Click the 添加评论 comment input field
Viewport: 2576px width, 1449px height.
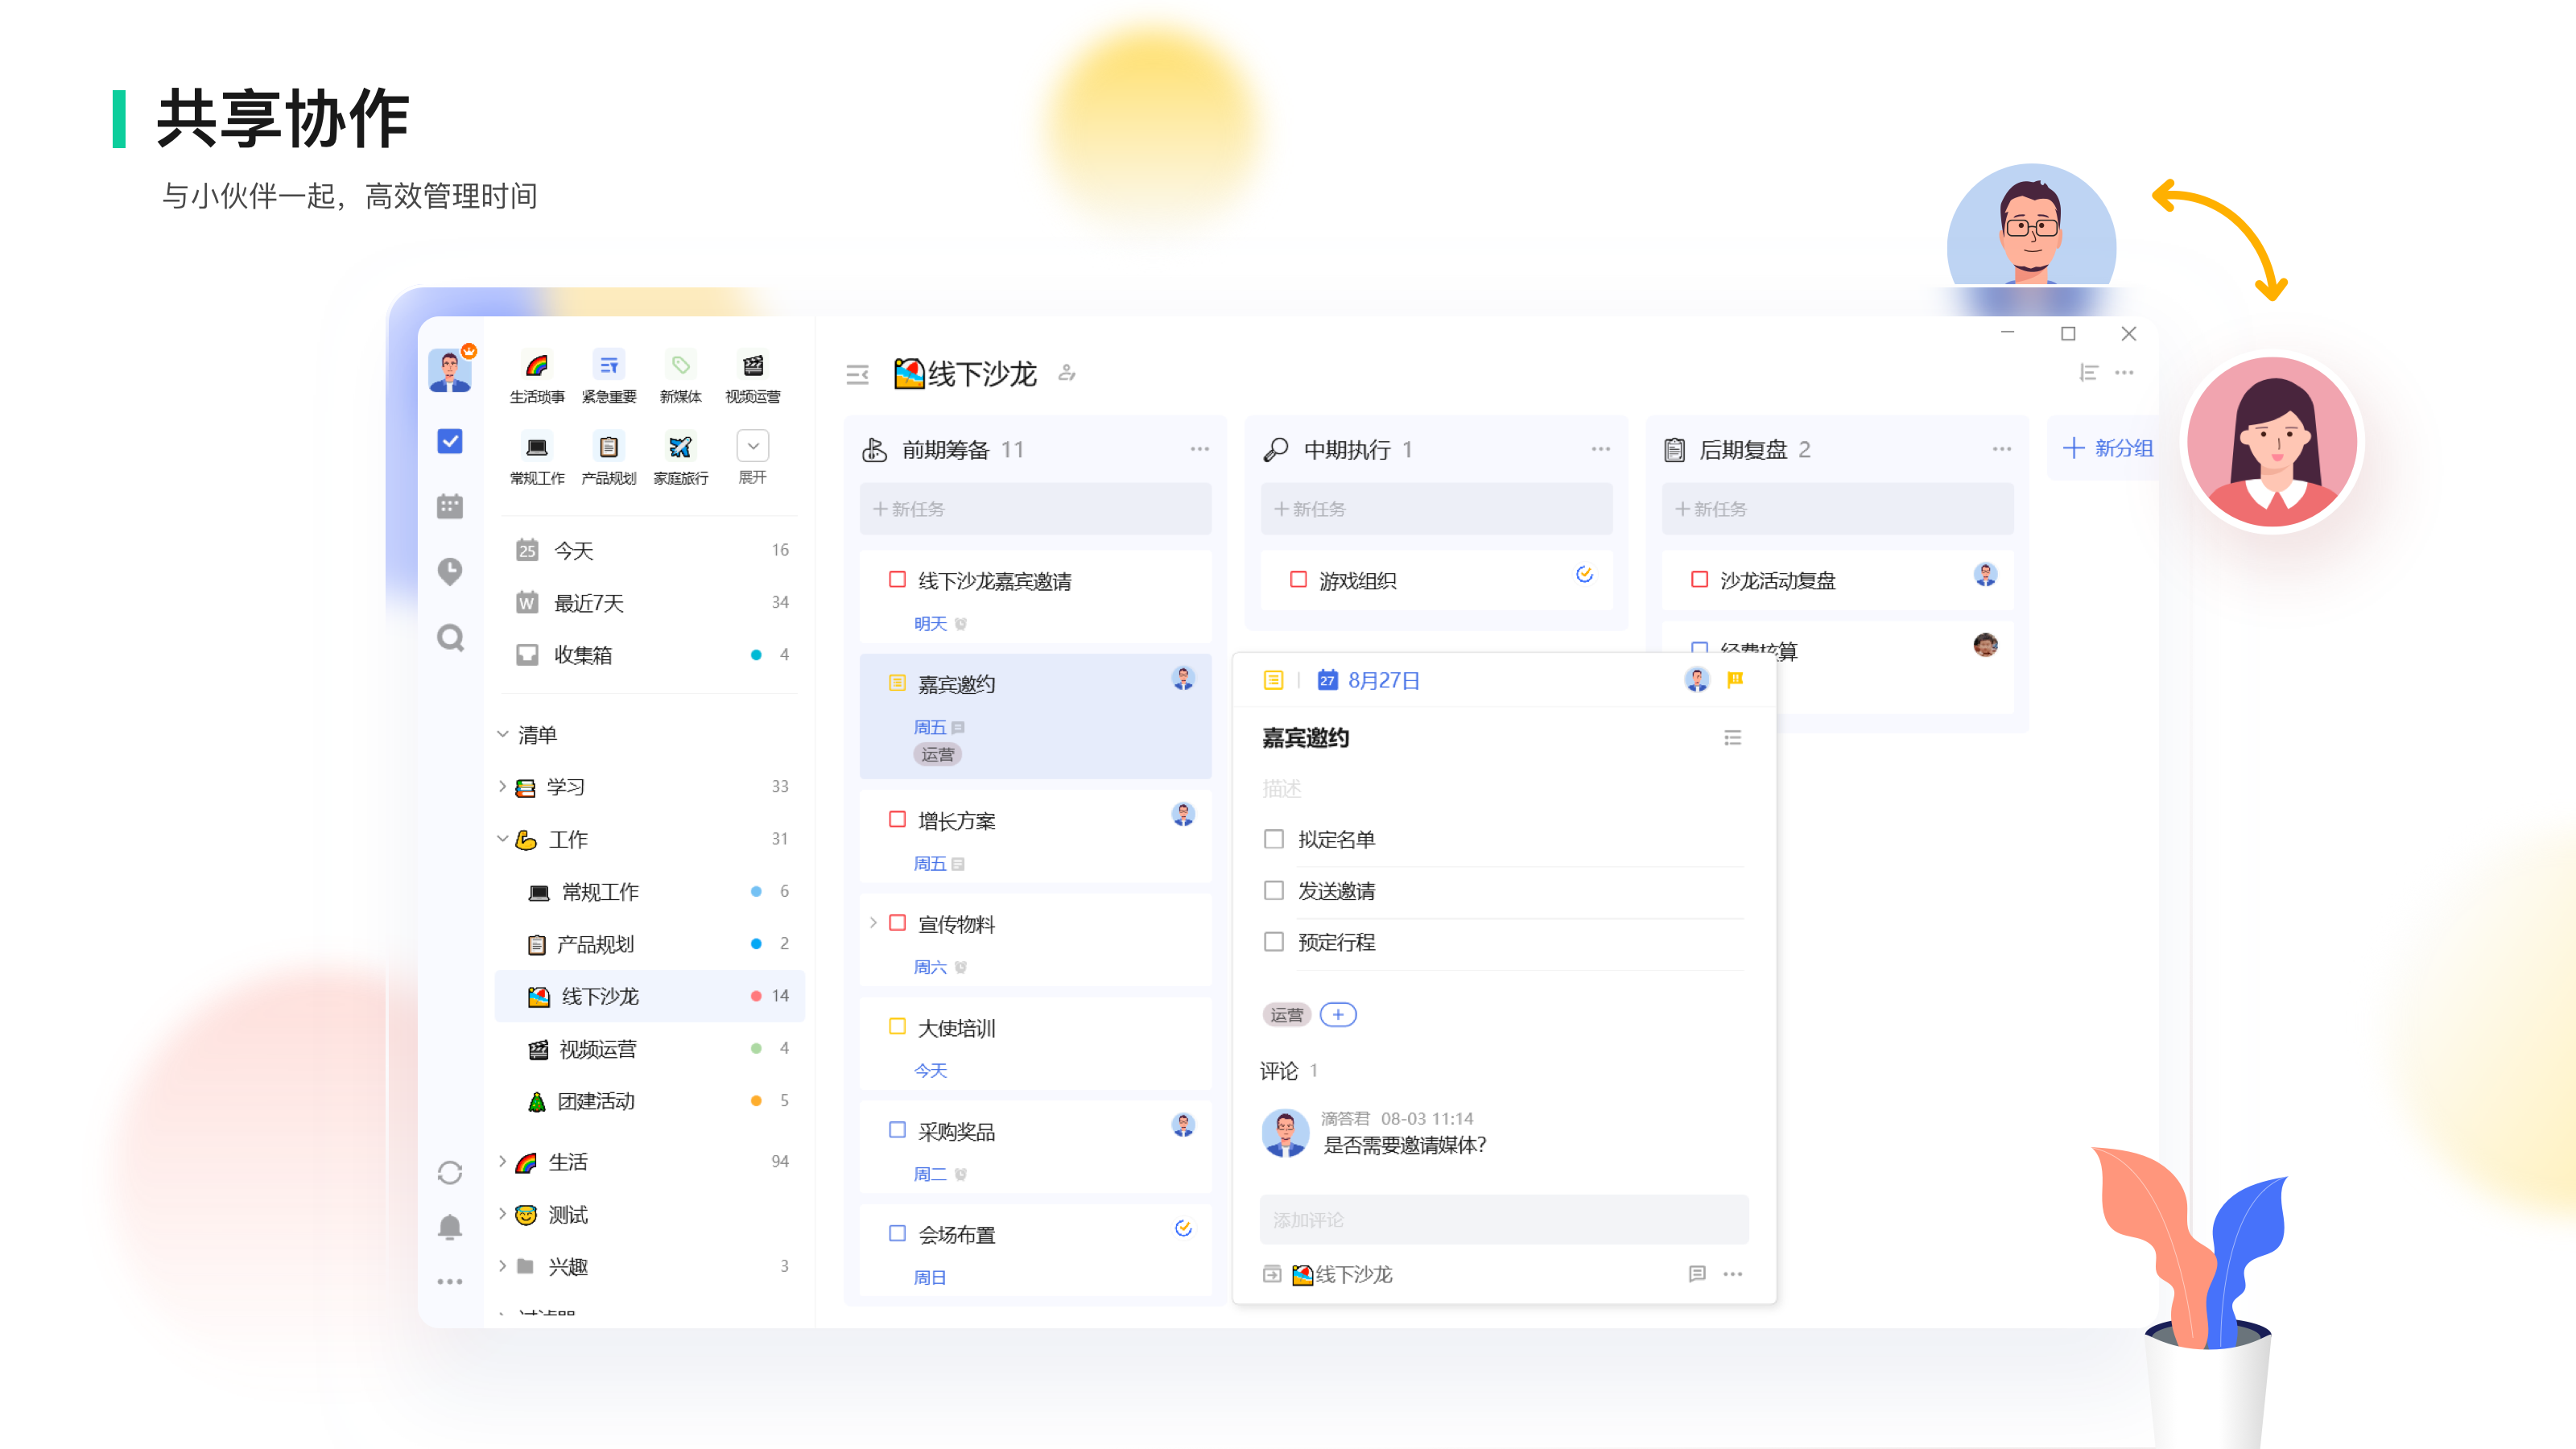coord(1503,1219)
